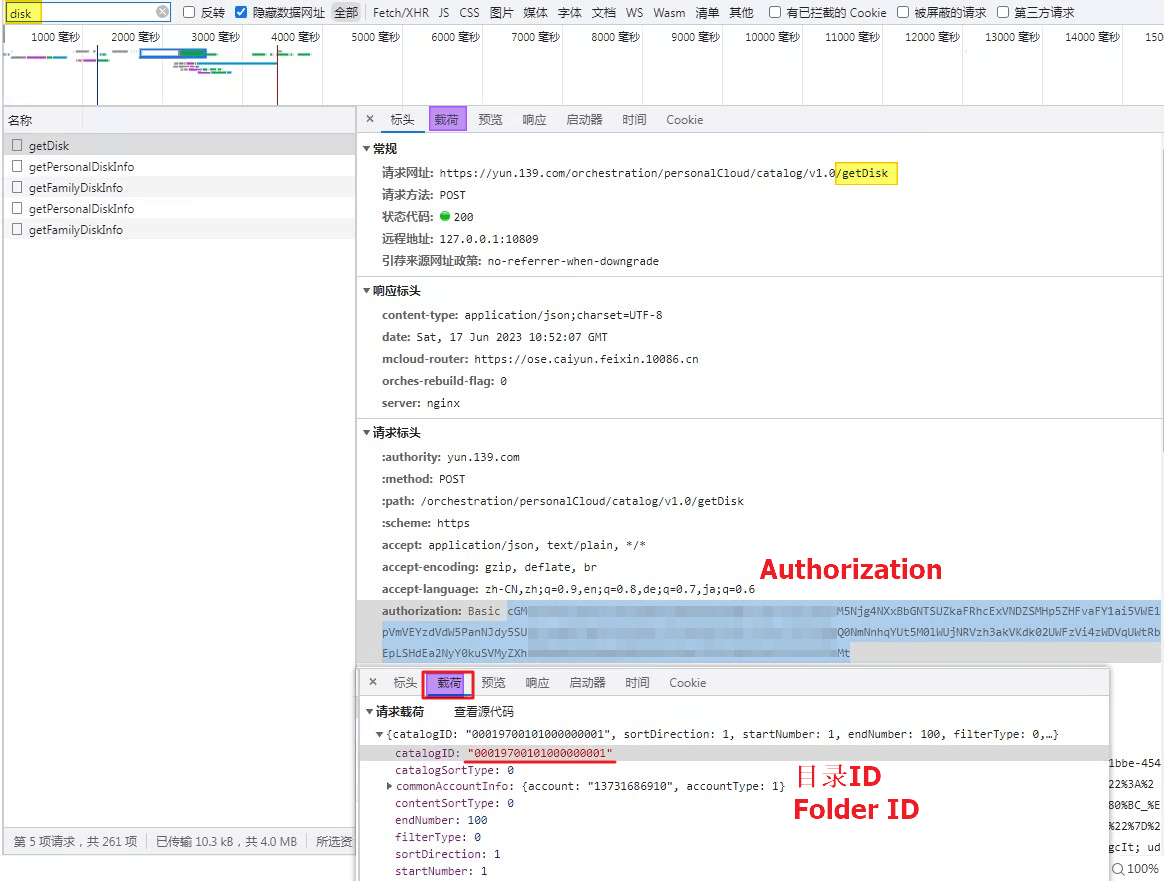
Task: Open the 响应 response tab
Action: [534, 120]
